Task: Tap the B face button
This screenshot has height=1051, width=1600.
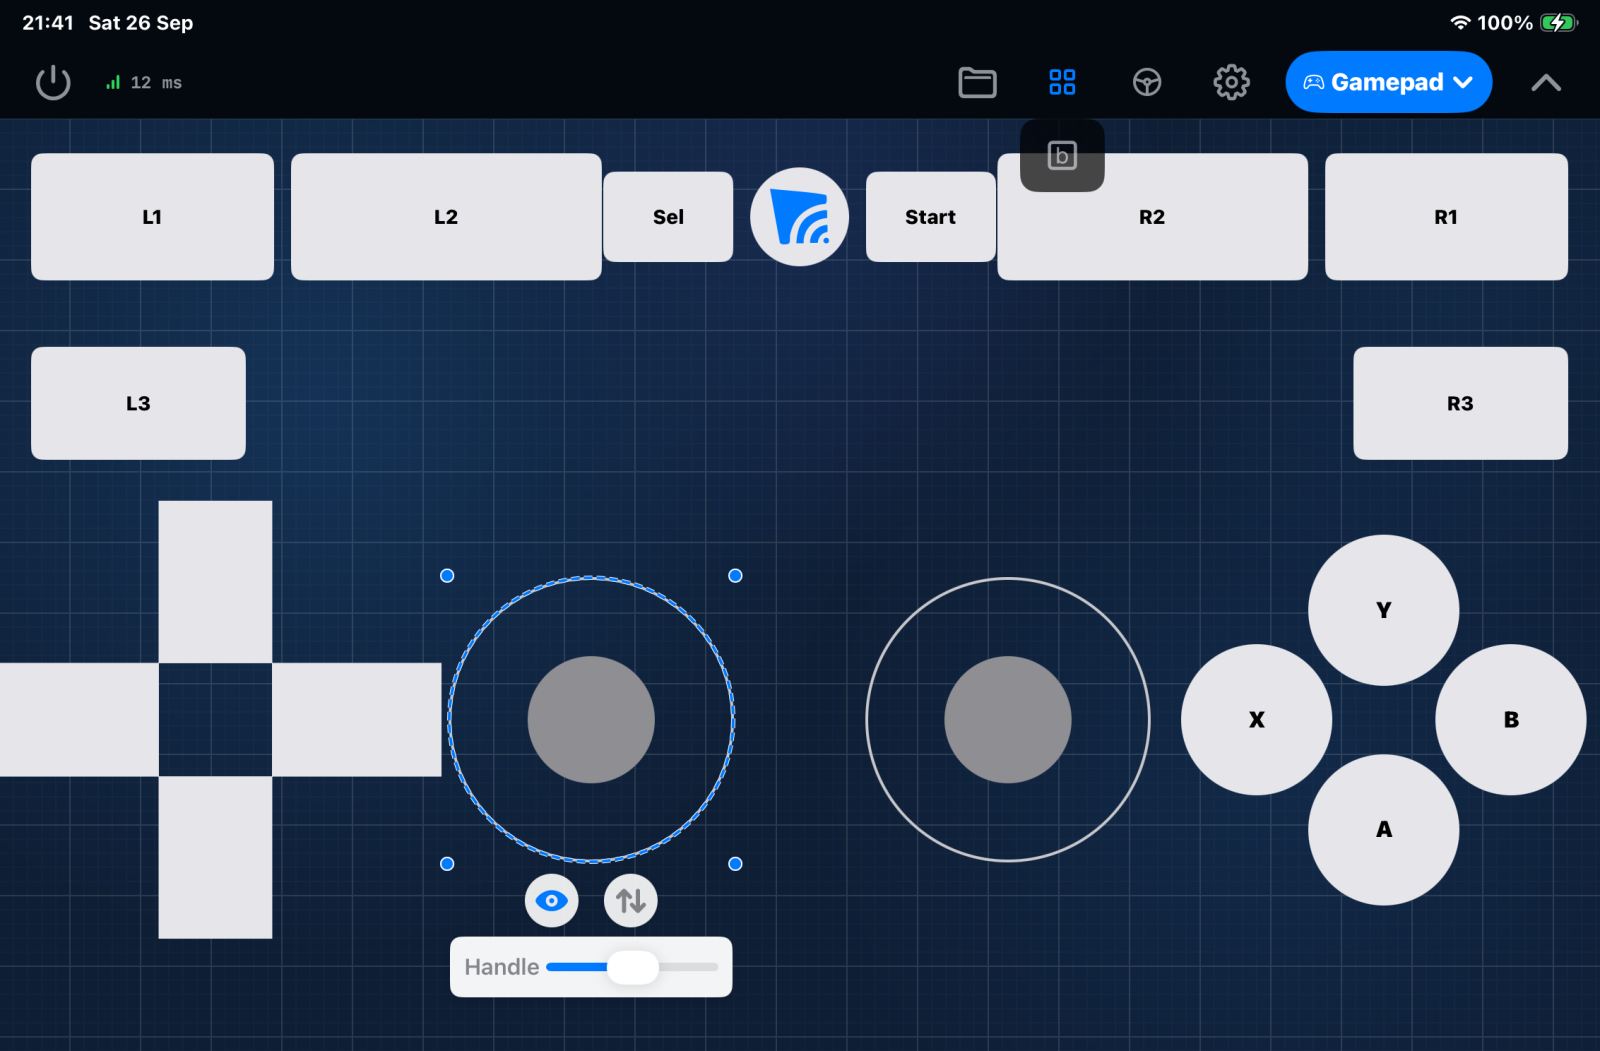Action: point(1510,720)
